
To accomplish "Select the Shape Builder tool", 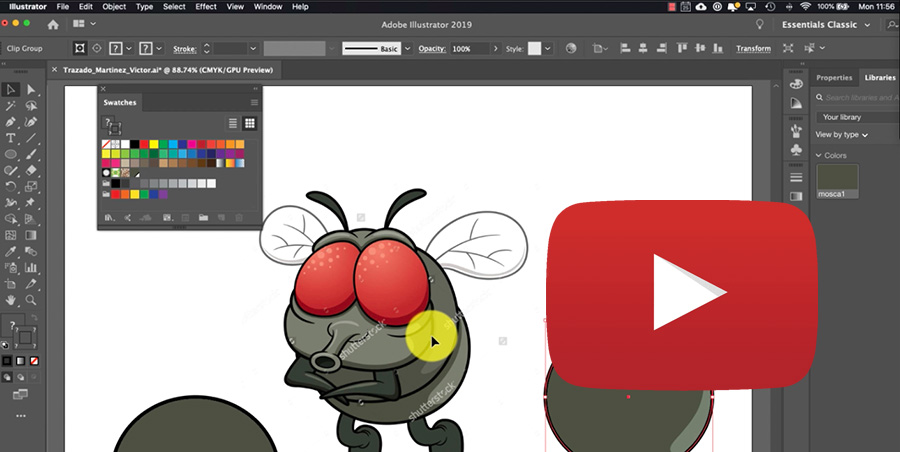I will click(x=10, y=219).
